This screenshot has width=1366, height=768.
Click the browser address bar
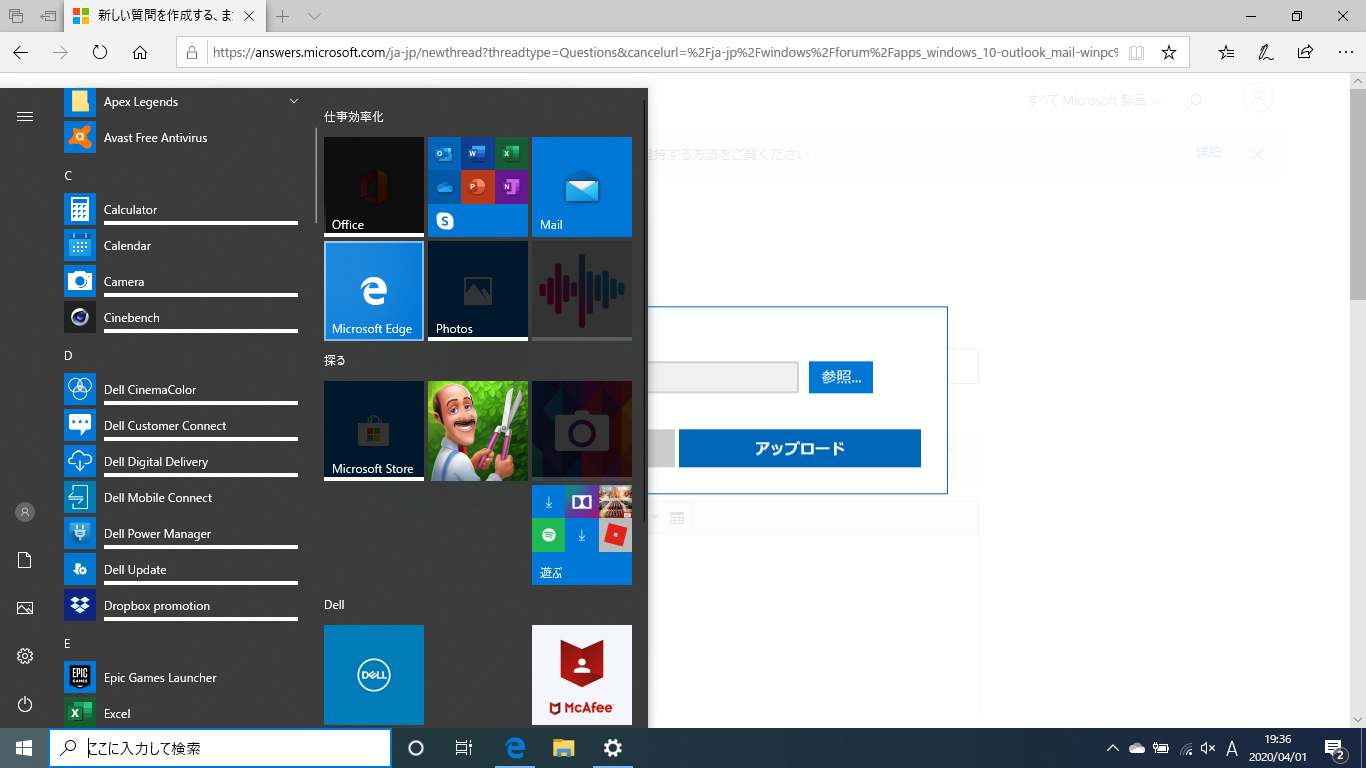[664, 52]
